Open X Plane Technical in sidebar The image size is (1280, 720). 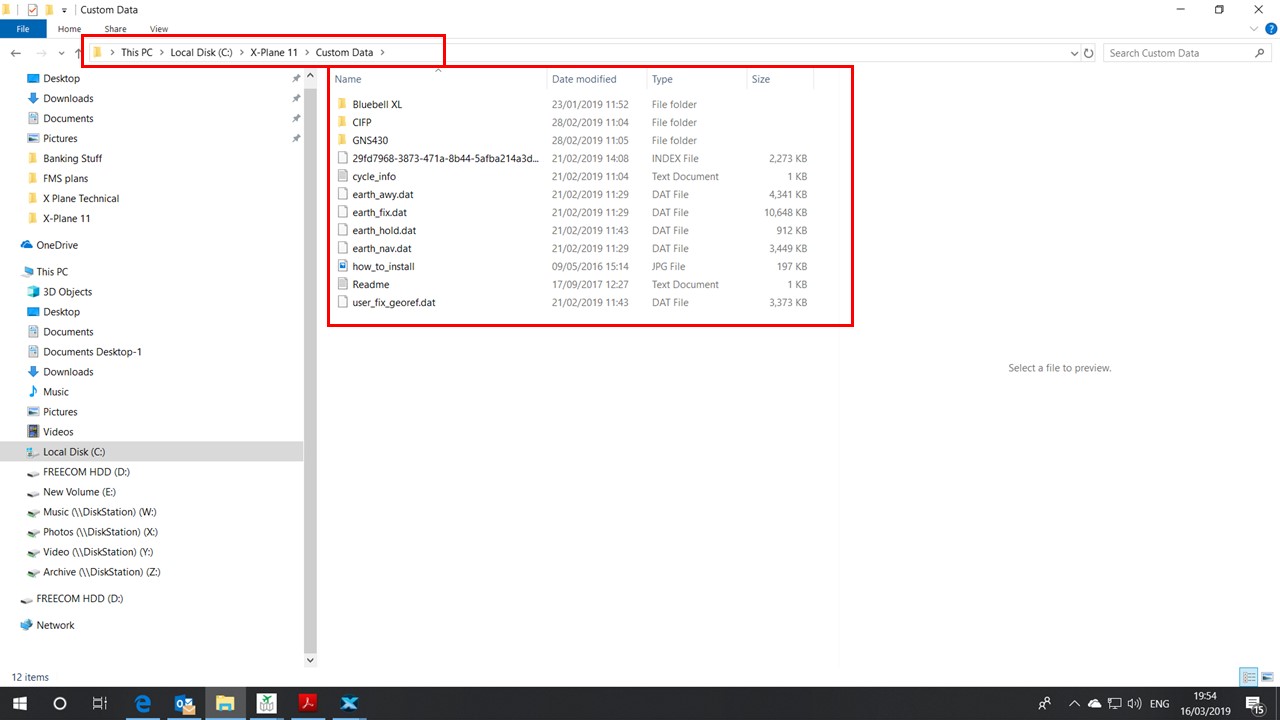pyautogui.click(x=81, y=198)
